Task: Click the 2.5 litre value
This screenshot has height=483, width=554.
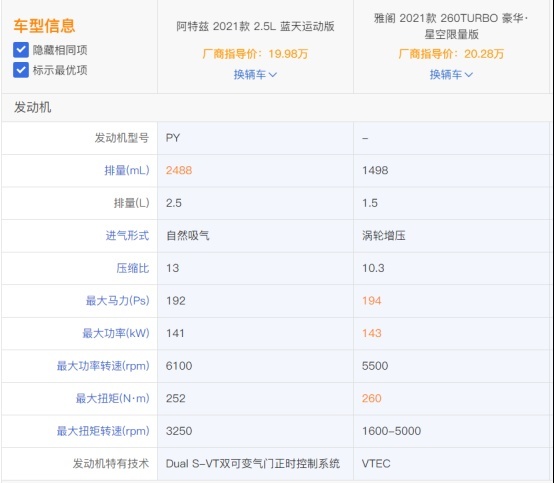Action: pos(173,203)
